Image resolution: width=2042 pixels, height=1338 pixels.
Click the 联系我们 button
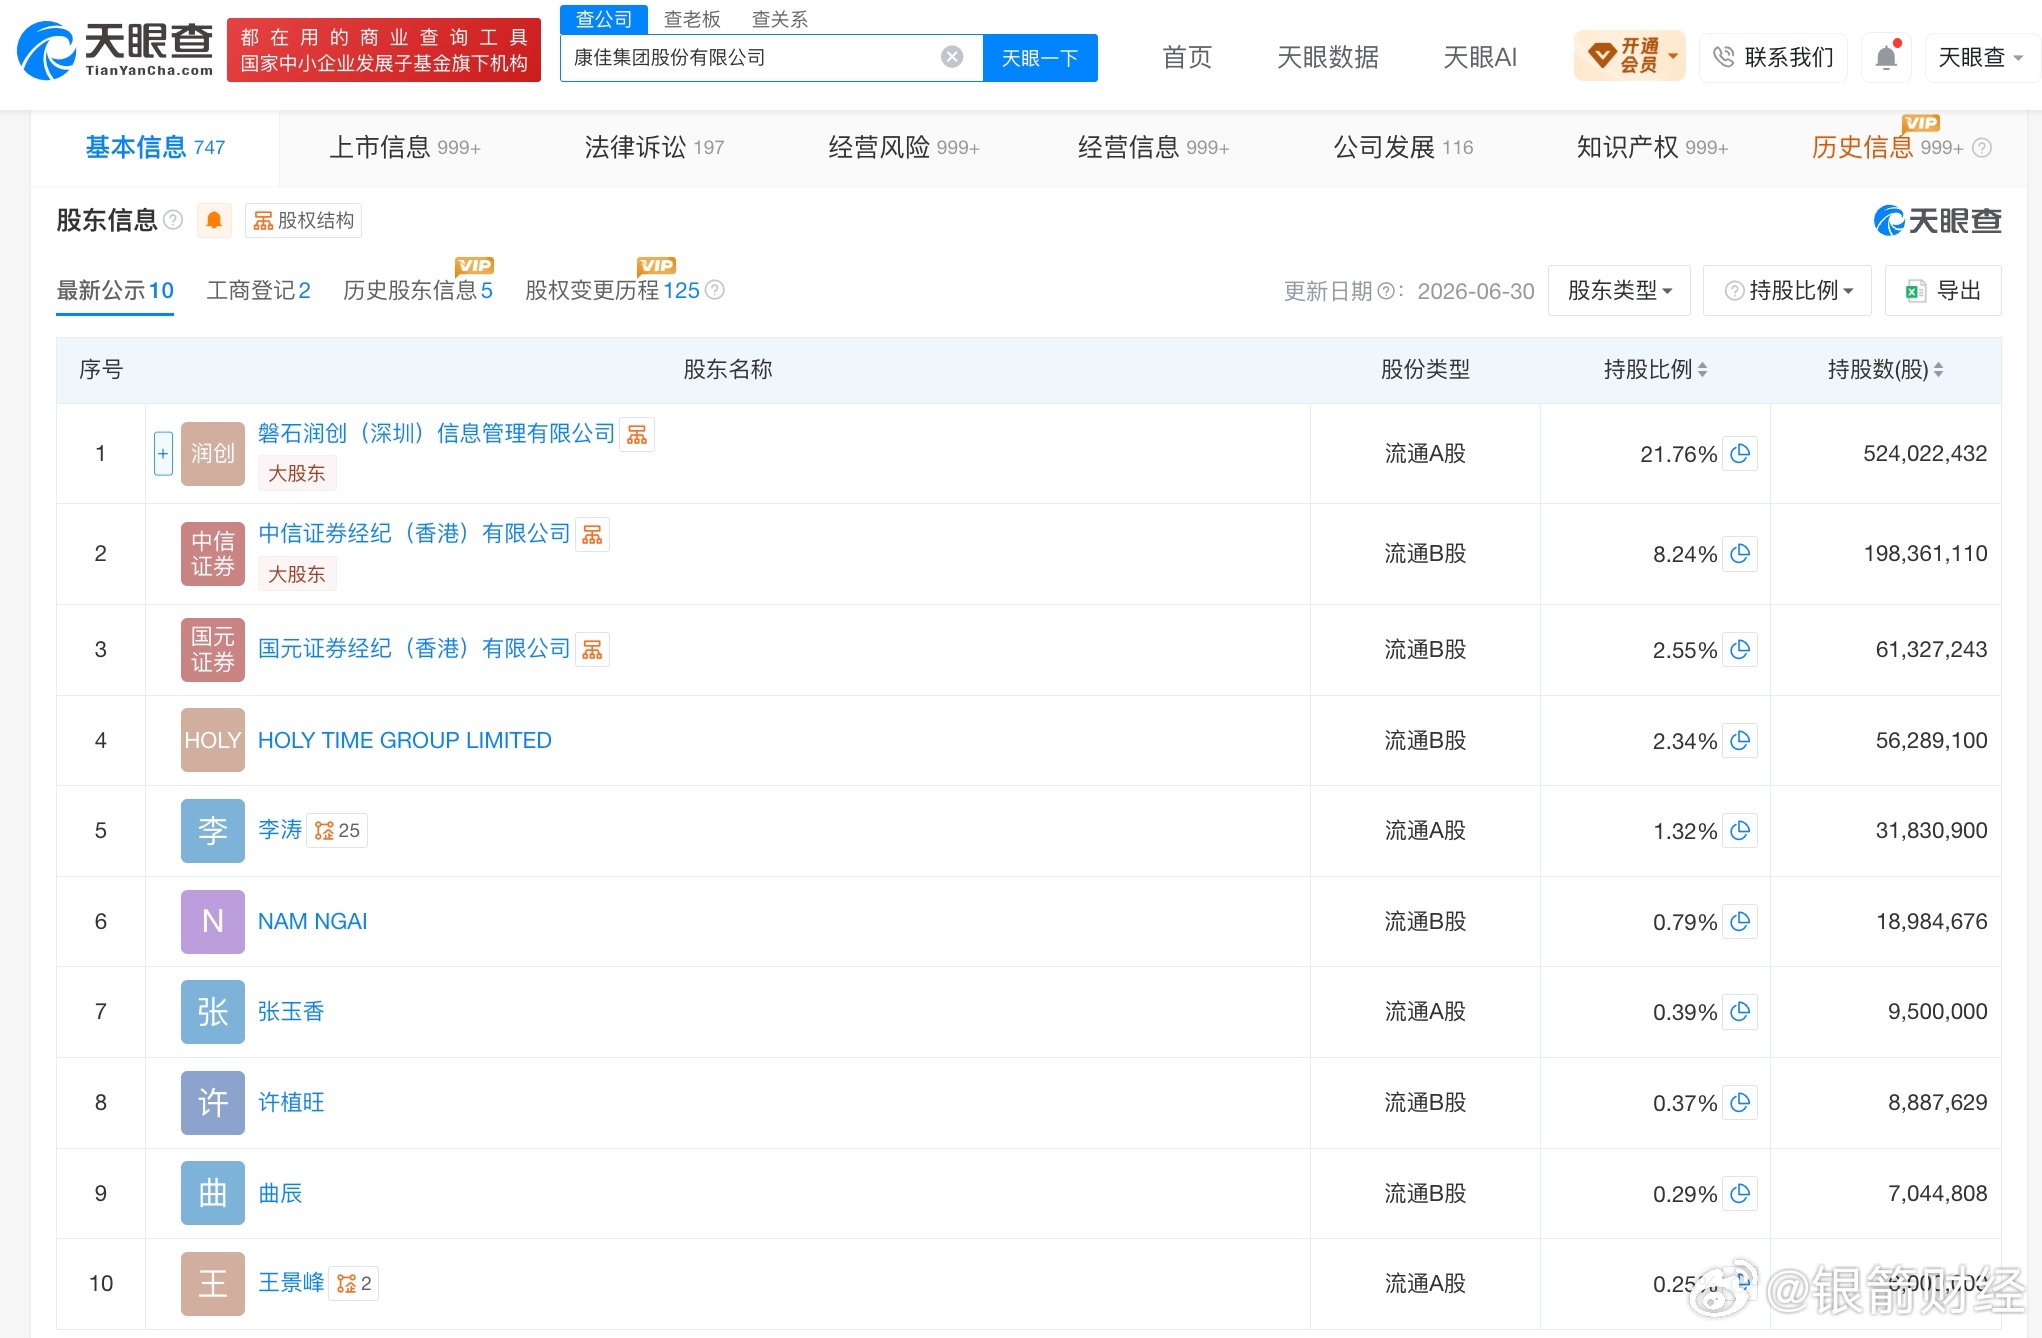(1773, 57)
